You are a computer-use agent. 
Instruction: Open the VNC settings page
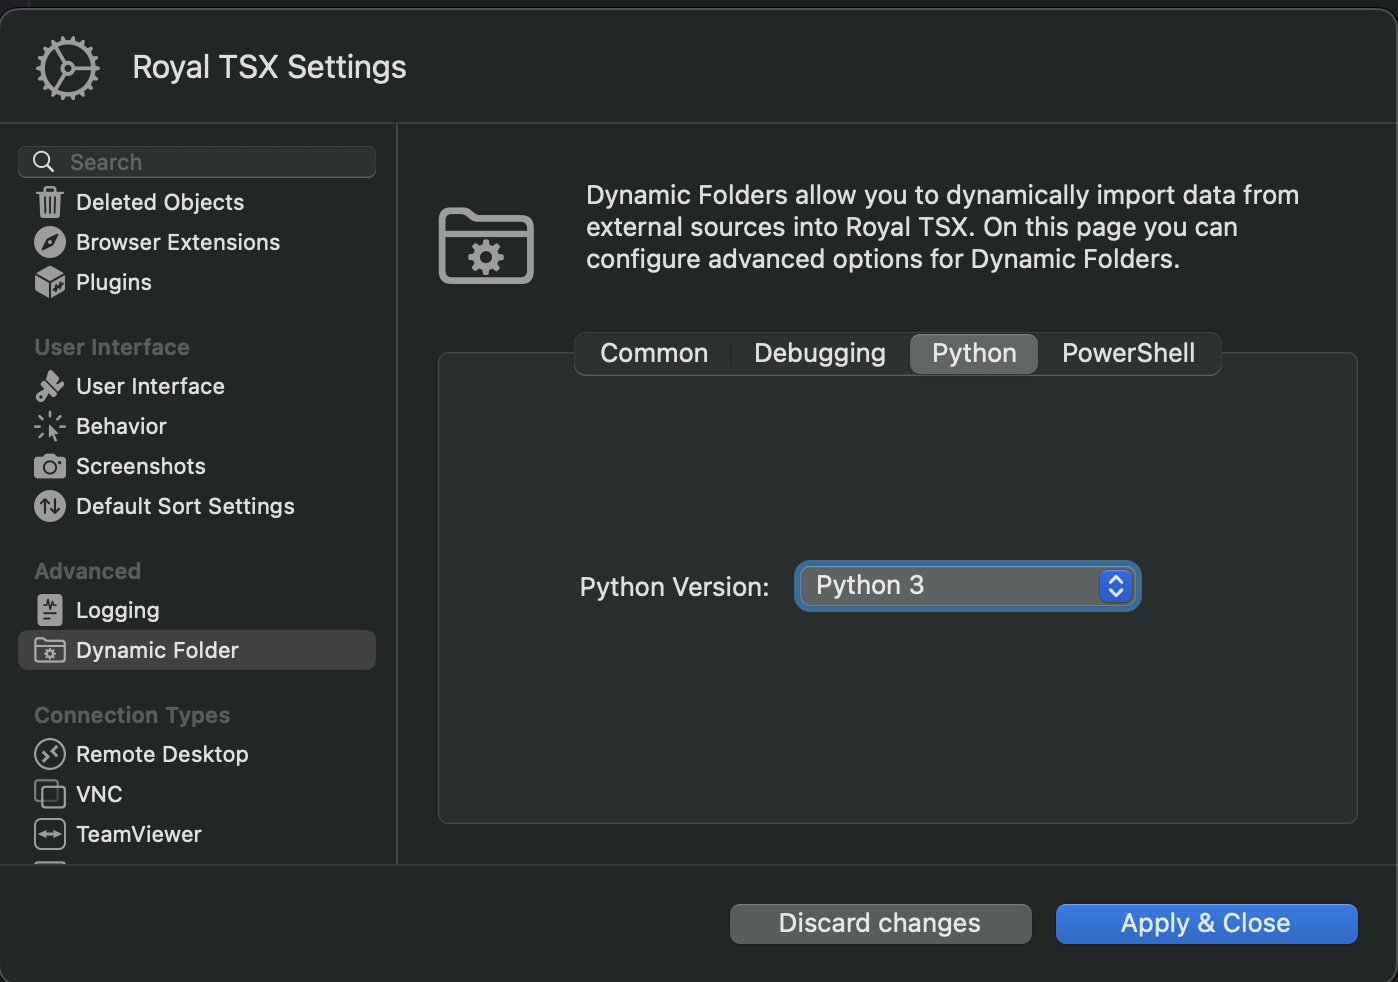pos(99,794)
